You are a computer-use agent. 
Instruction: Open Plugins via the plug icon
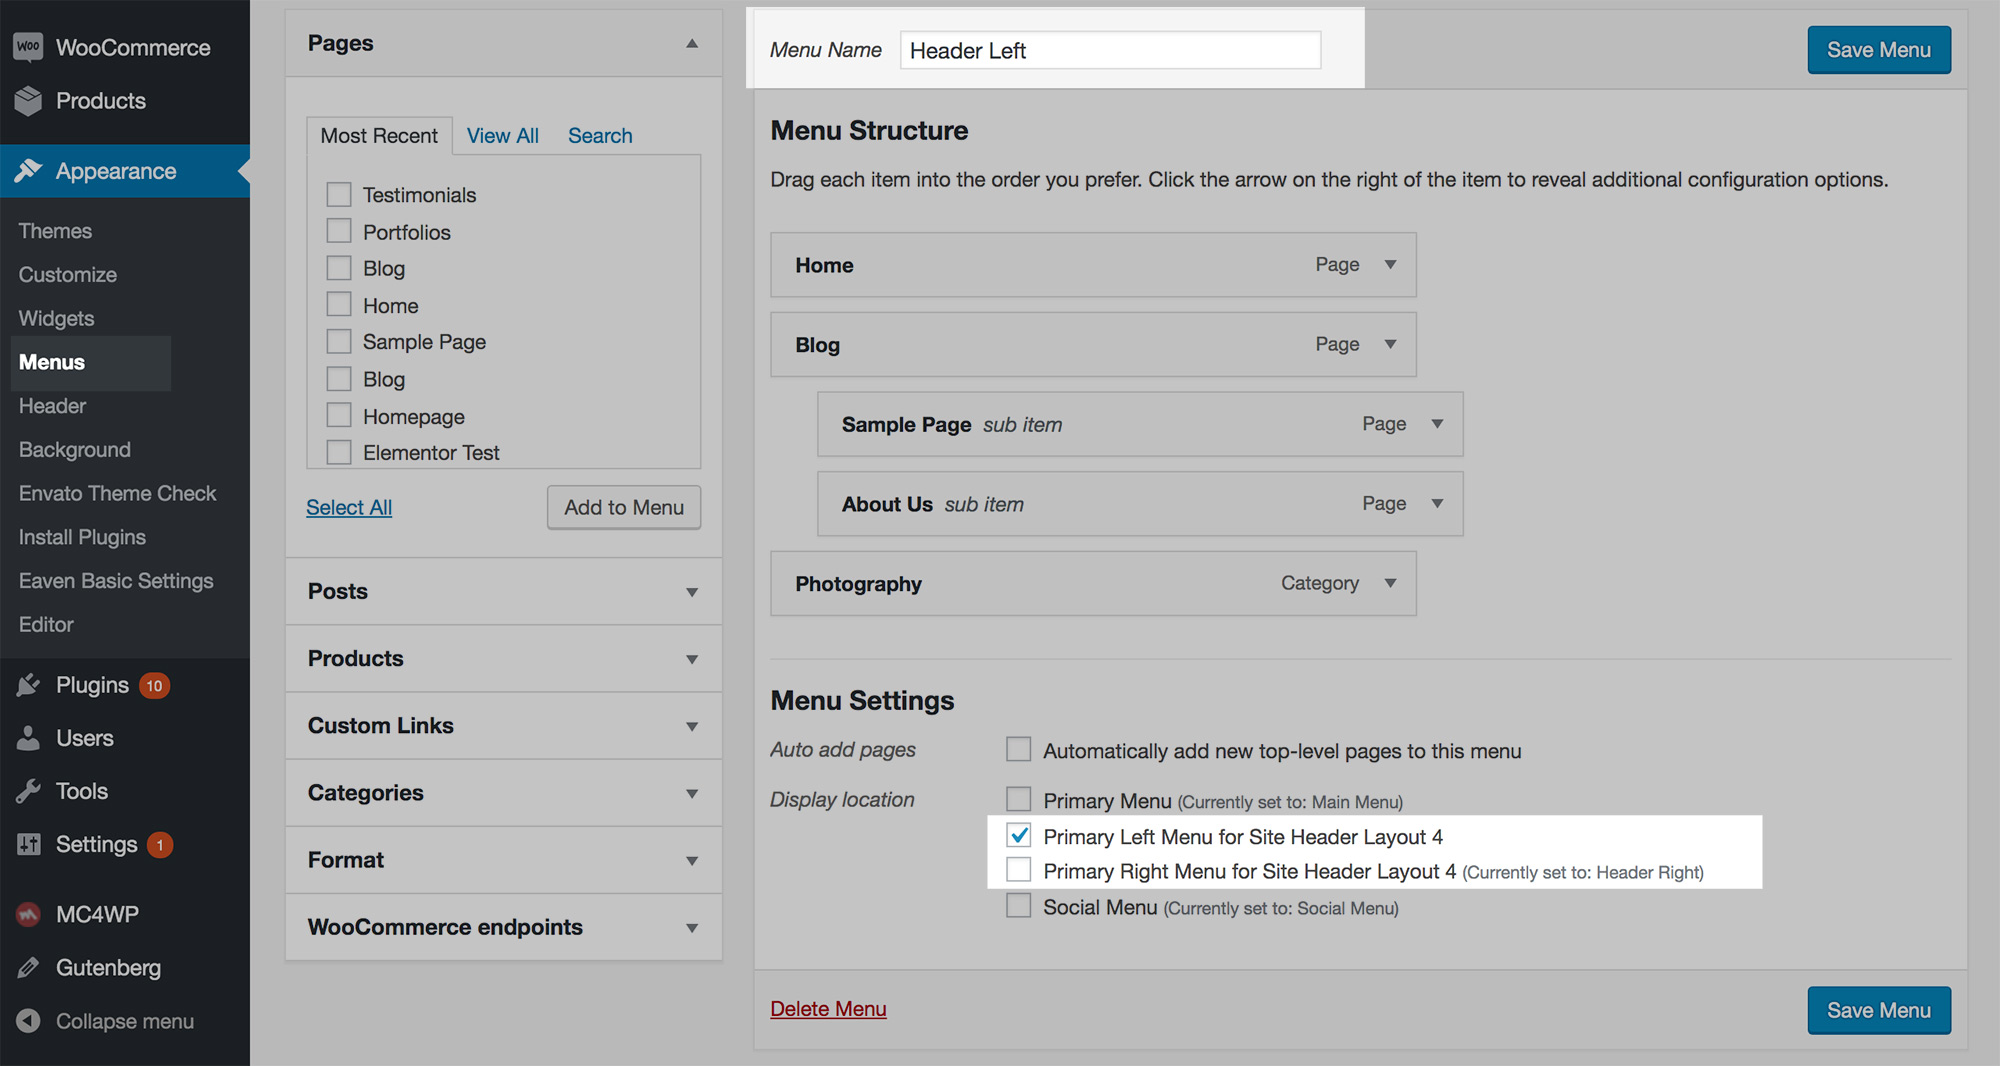point(28,684)
